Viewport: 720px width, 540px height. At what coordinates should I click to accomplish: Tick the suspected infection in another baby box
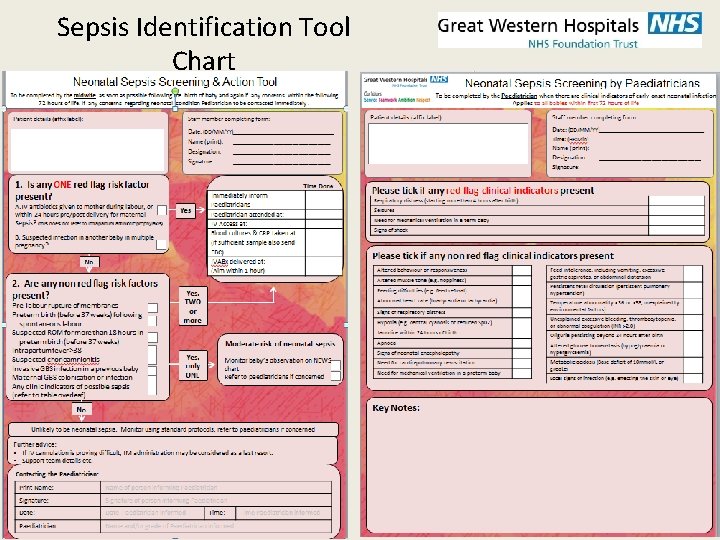(x=161, y=245)
